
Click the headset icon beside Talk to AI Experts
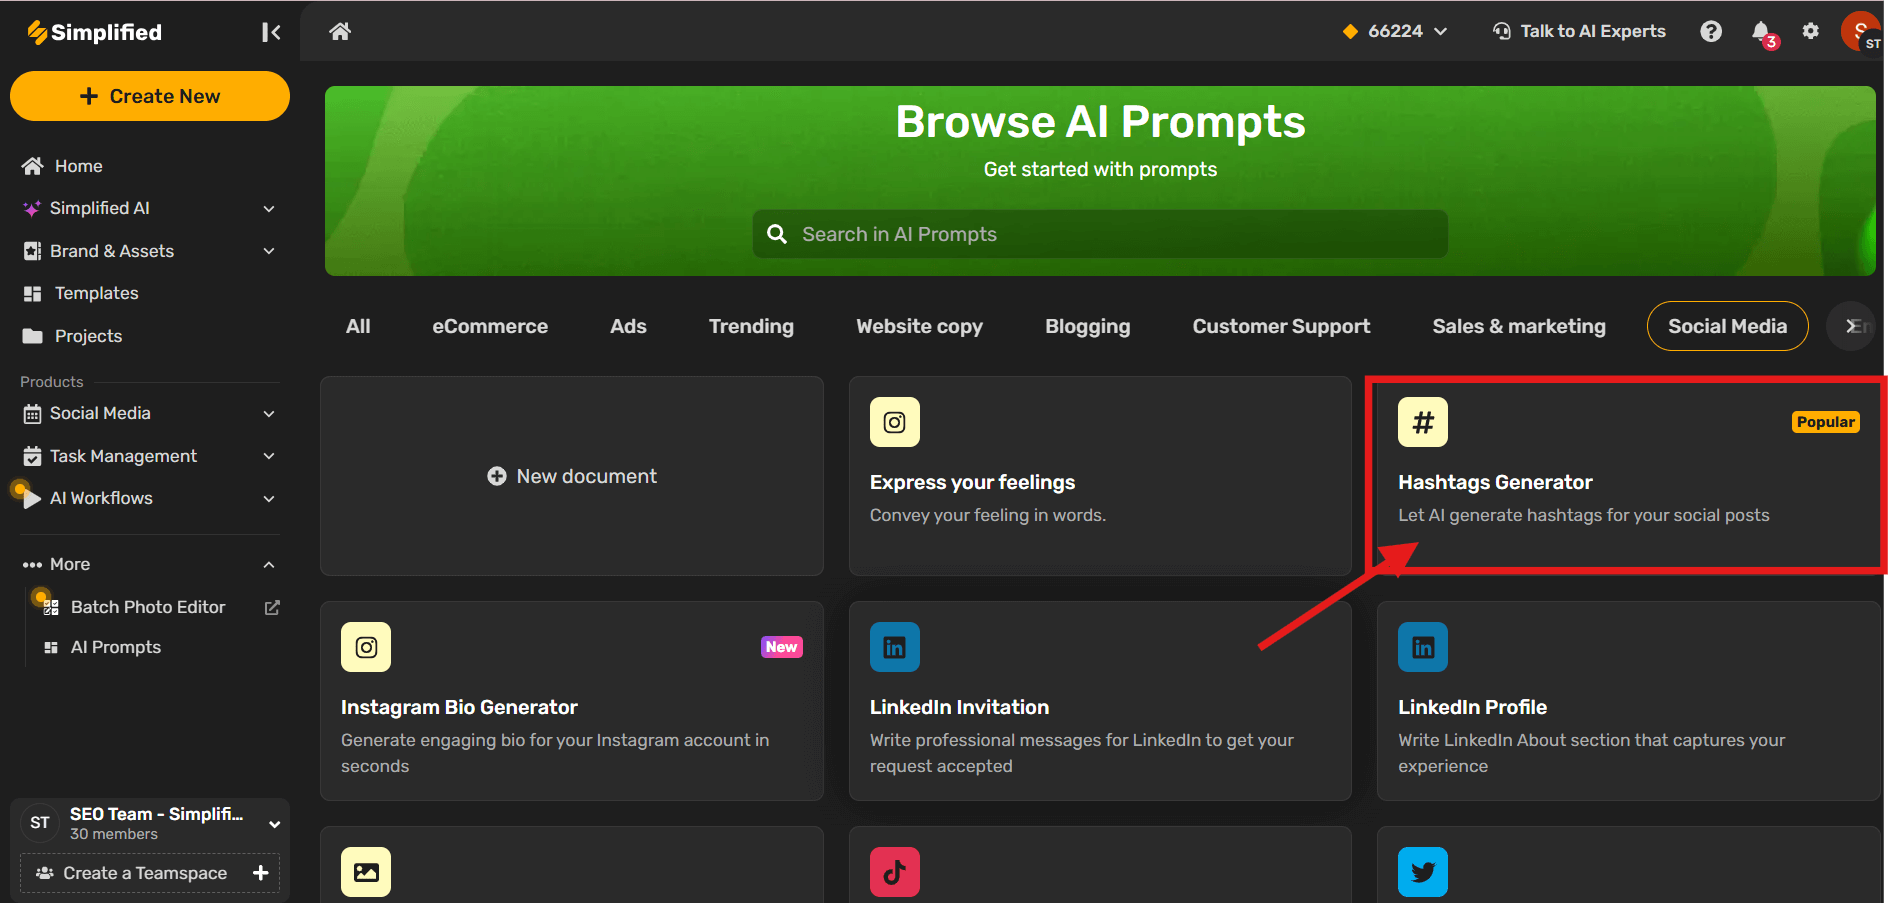1501,31
